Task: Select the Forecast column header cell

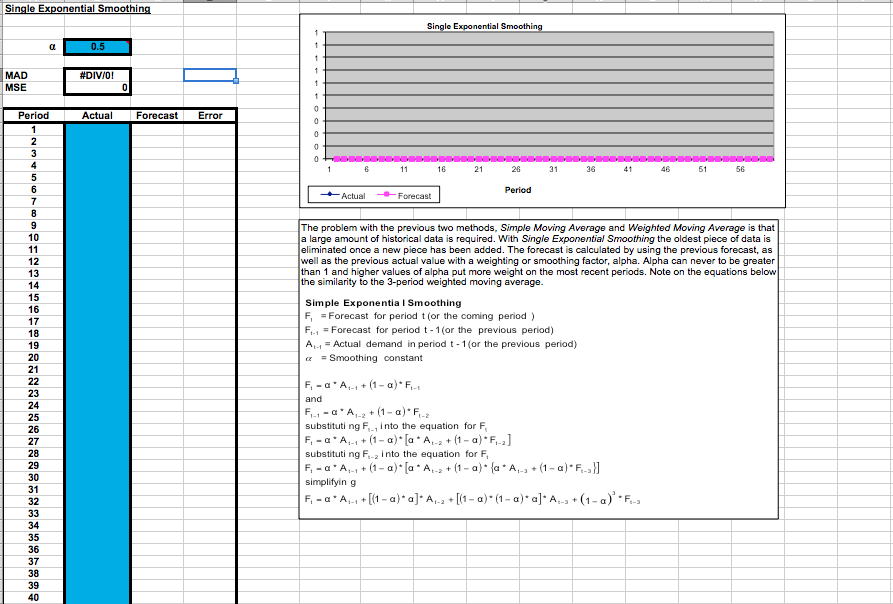Action: point(157,115)
